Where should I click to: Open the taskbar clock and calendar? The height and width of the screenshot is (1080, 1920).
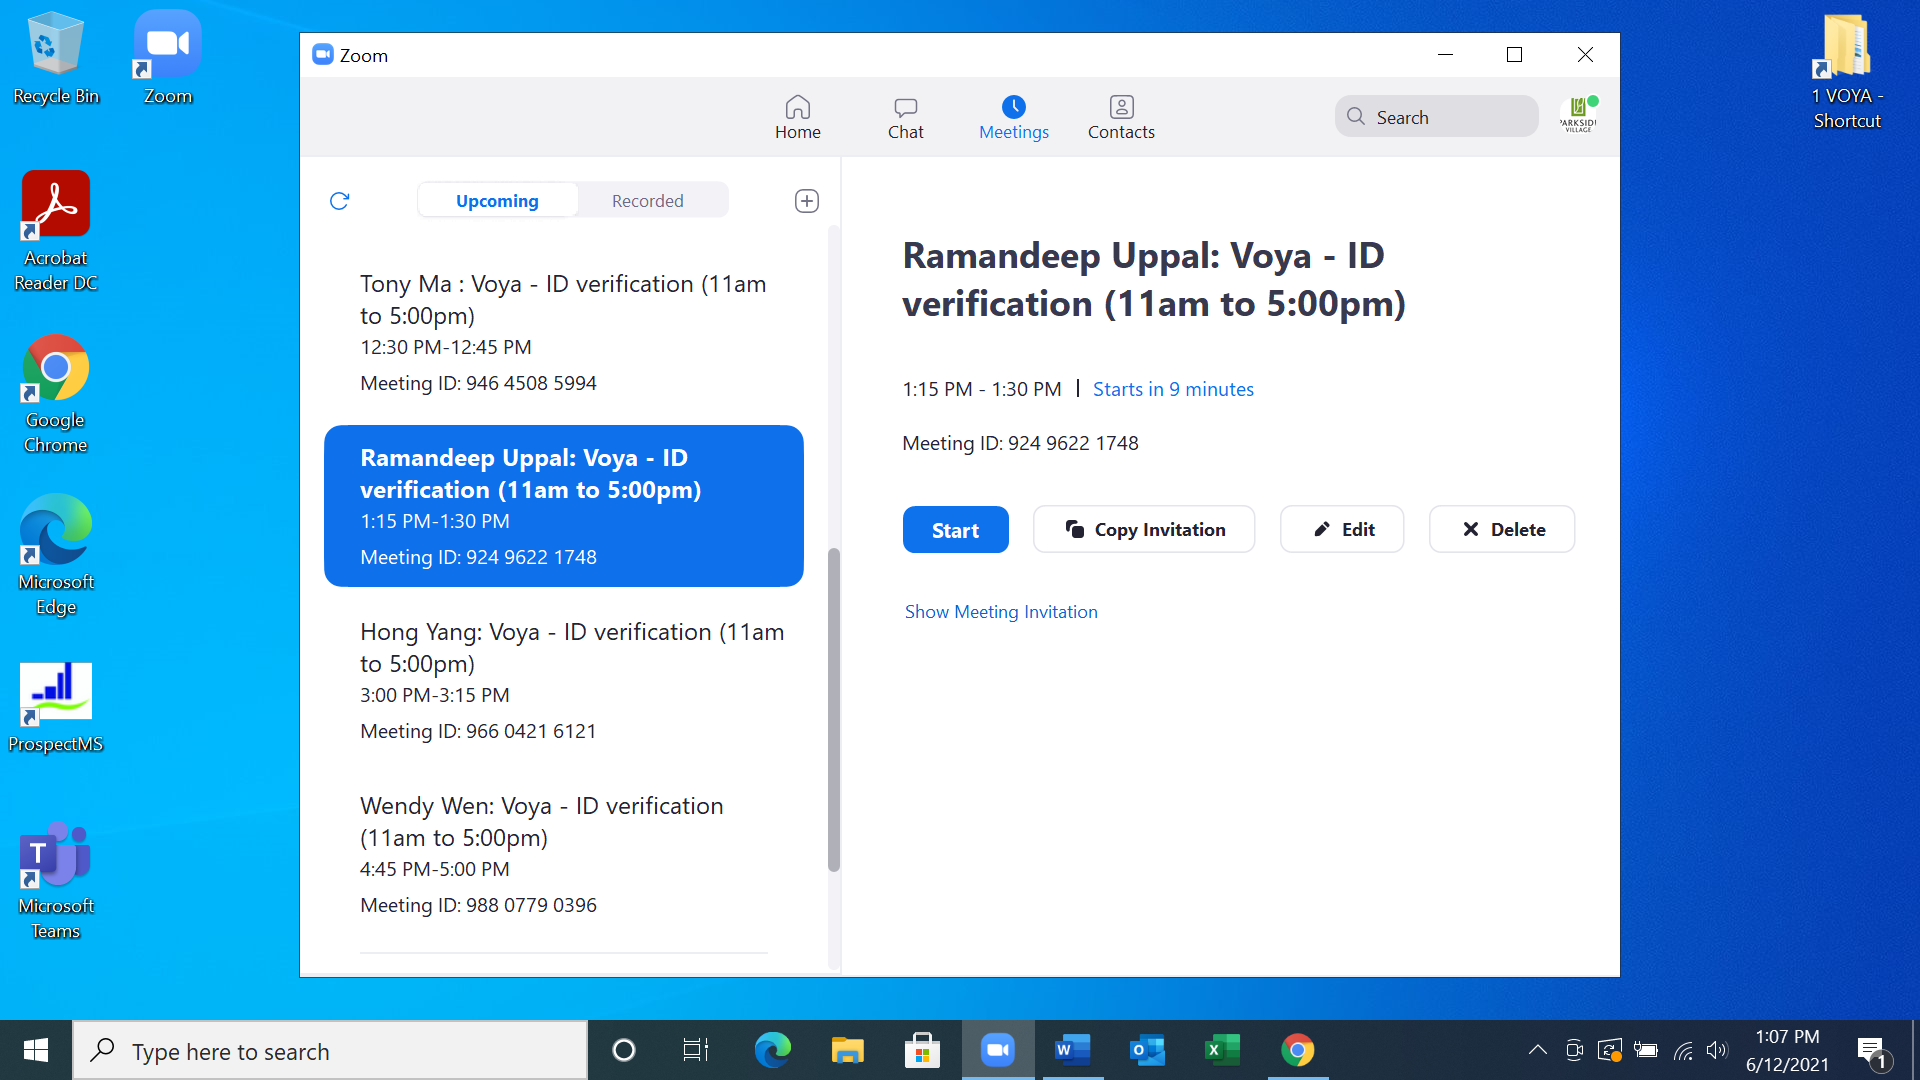pos(1787,1050)
